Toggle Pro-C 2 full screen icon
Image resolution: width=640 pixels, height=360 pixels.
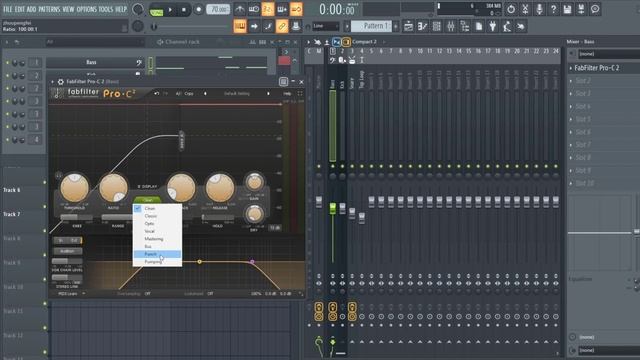pyautogui.click(x=300, y=93)
